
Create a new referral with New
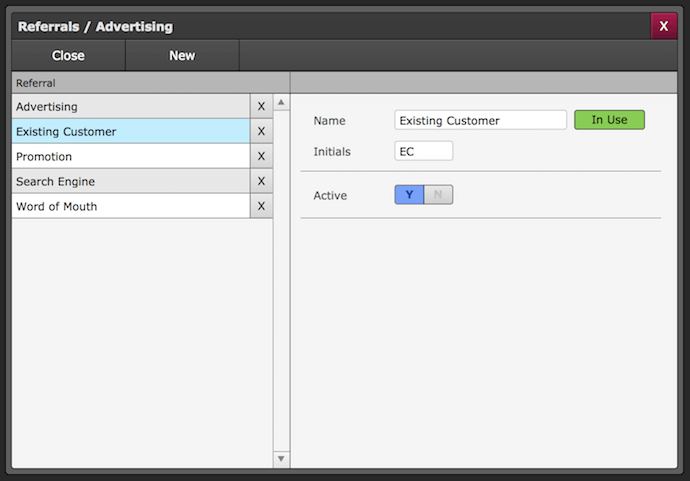click(182, 56)
